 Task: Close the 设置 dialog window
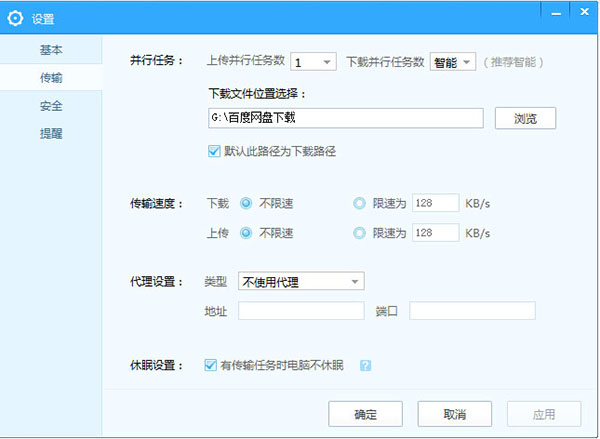pos(583,10)
